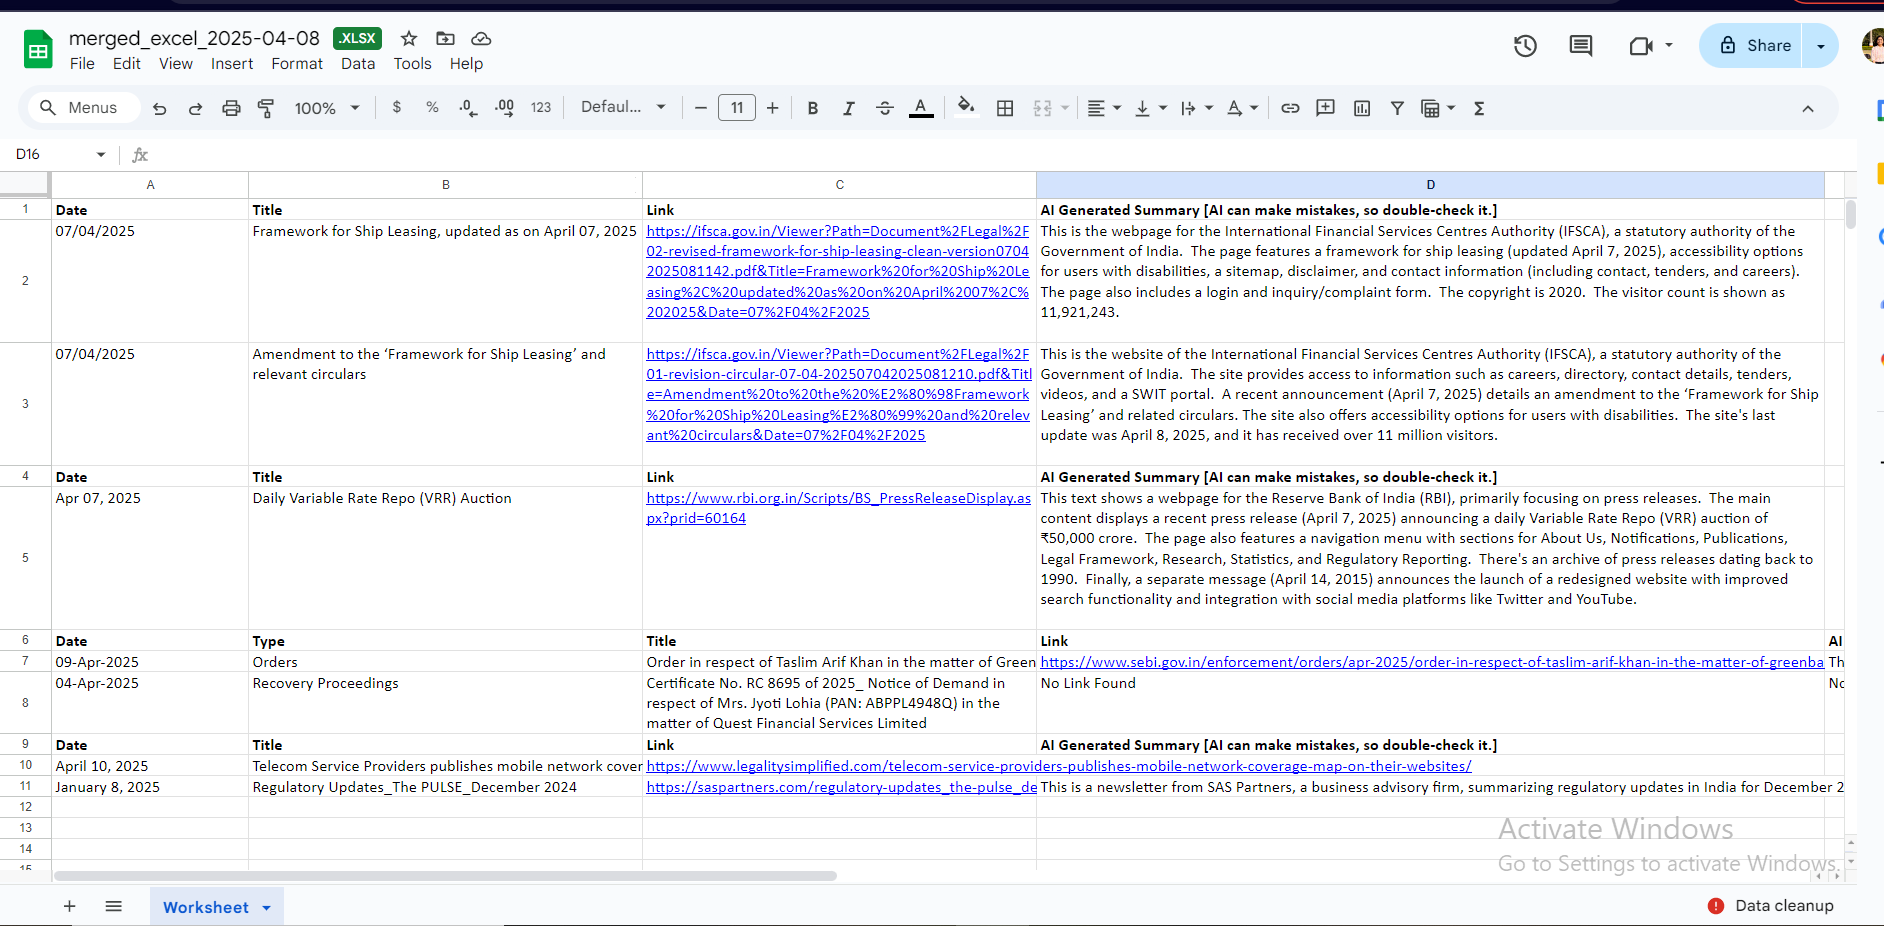
Task: Open the Format menu
Action: tap(297, 64)
